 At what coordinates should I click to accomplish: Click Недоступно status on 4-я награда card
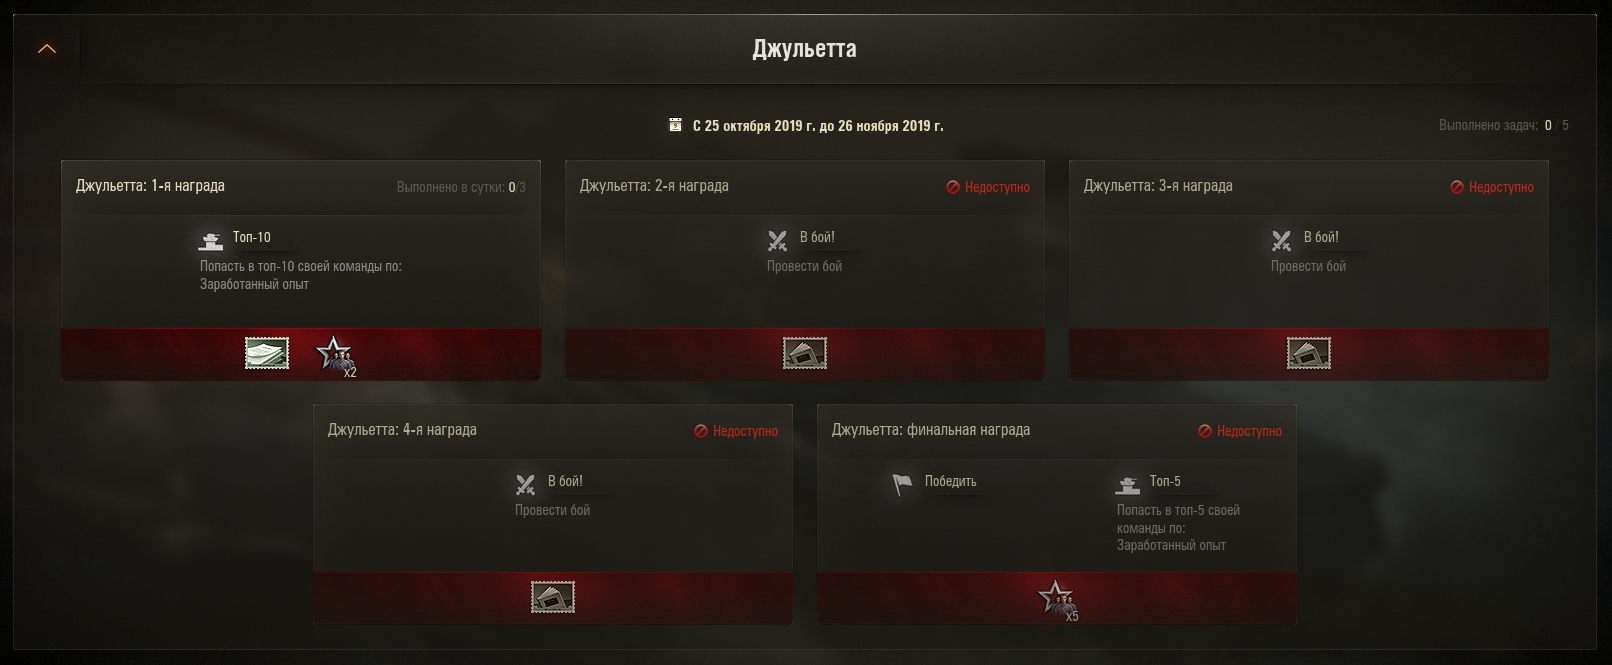coord(736,431)
